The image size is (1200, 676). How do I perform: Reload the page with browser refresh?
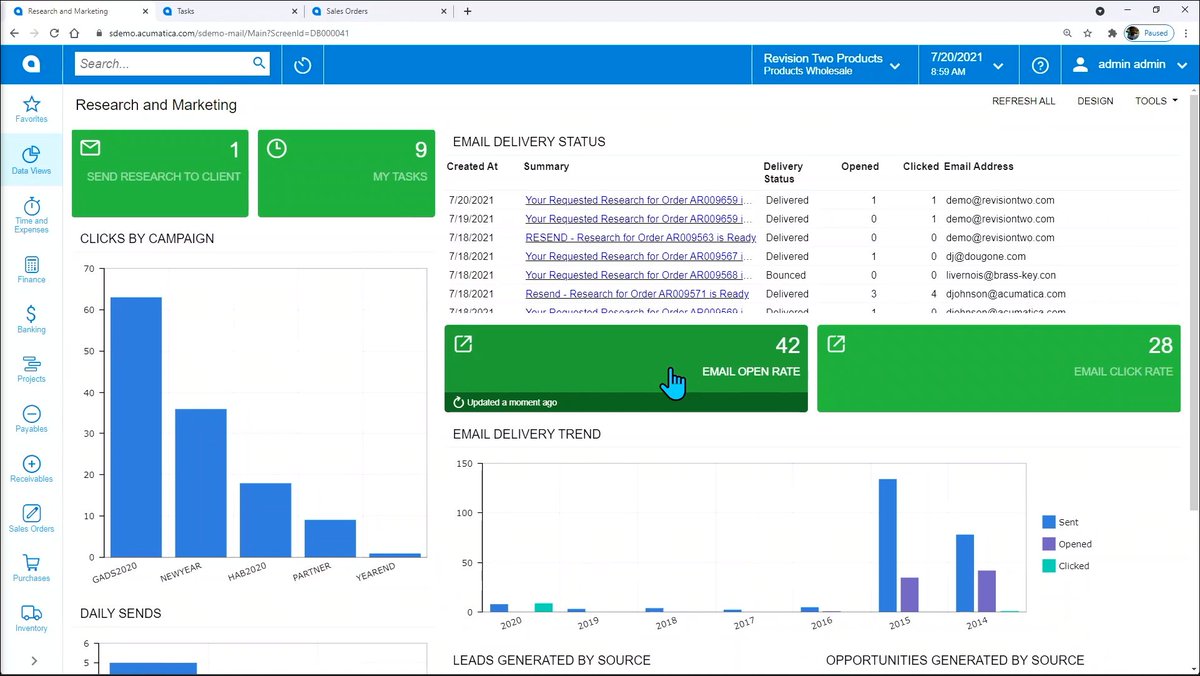(54, 32)
